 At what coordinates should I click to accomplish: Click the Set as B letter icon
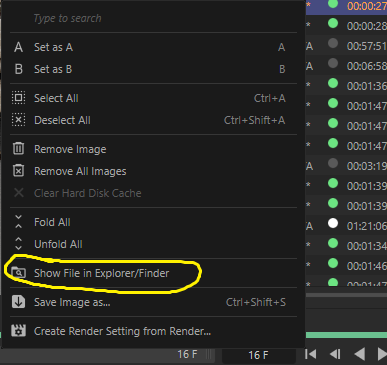(18, 69)
